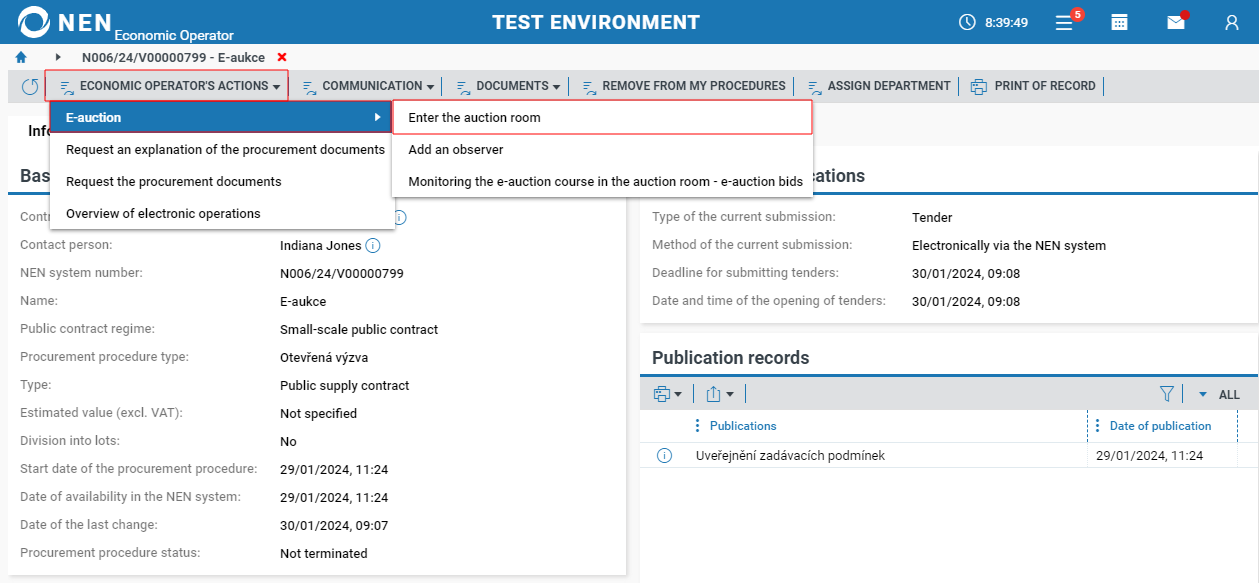Open the user profile icon
Image resolution: width=1259 pixels, height=583 pixels.
pos(1232,22)
